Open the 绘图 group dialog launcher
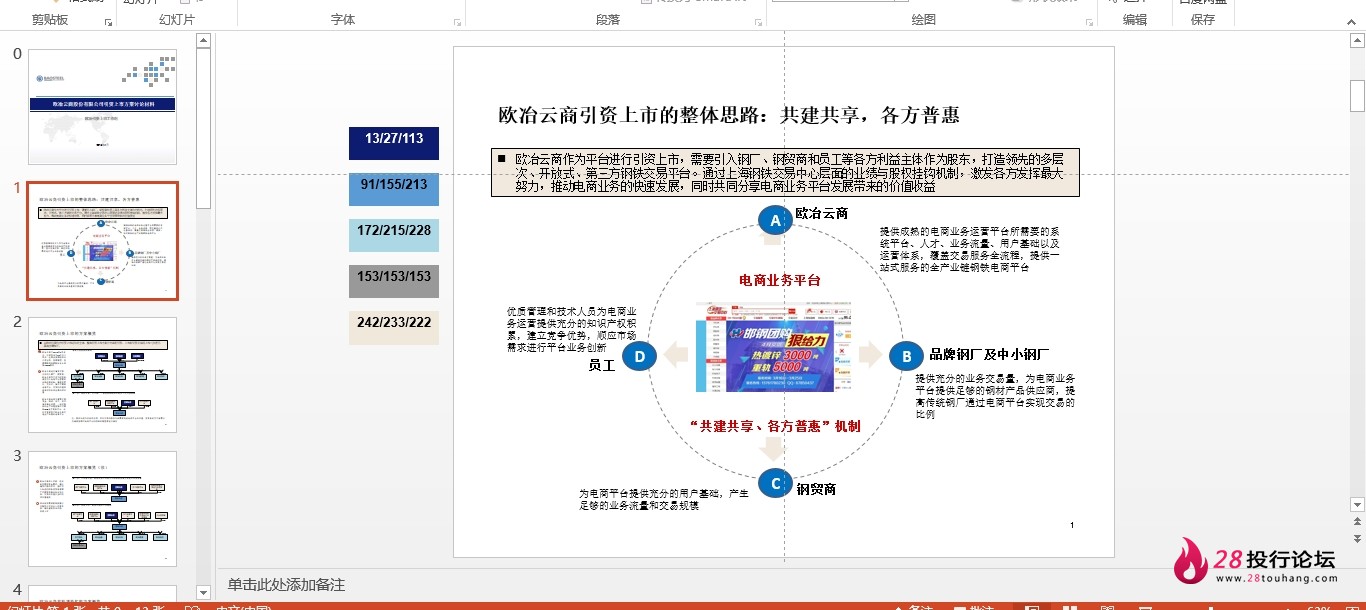Viewport: 1366px width, 610px height. [x=1089, y=21]
